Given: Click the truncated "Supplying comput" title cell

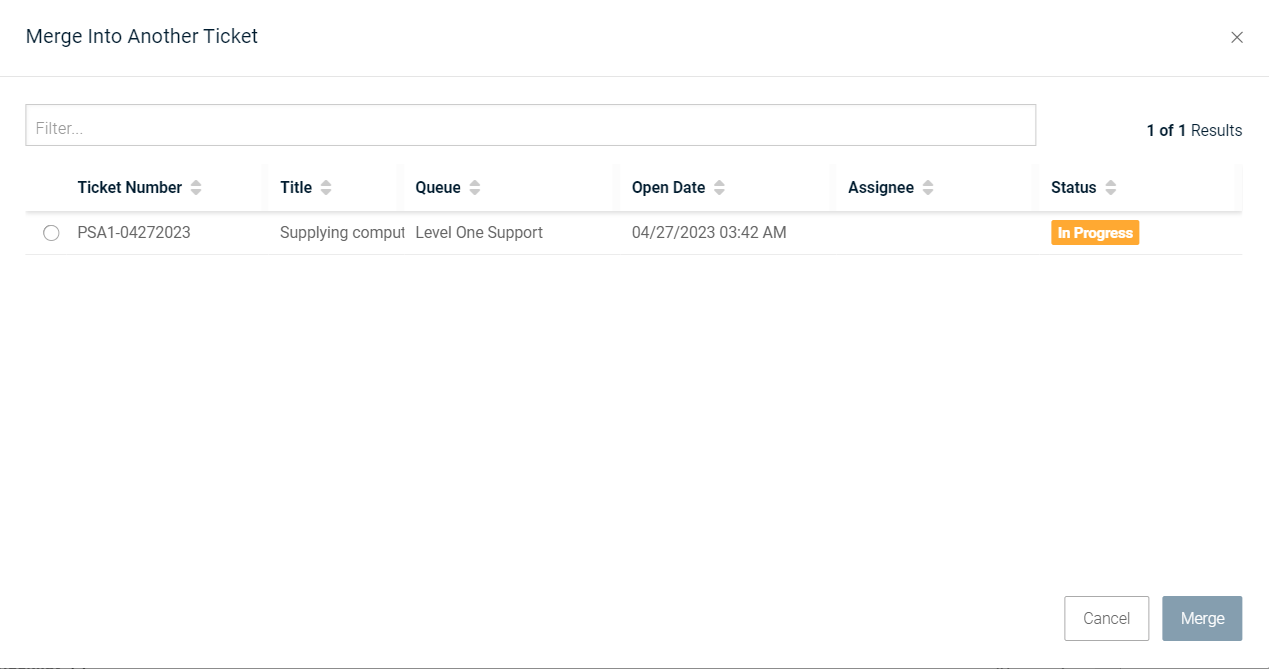Looking at the screenshot, I should (x=342, y=233).
